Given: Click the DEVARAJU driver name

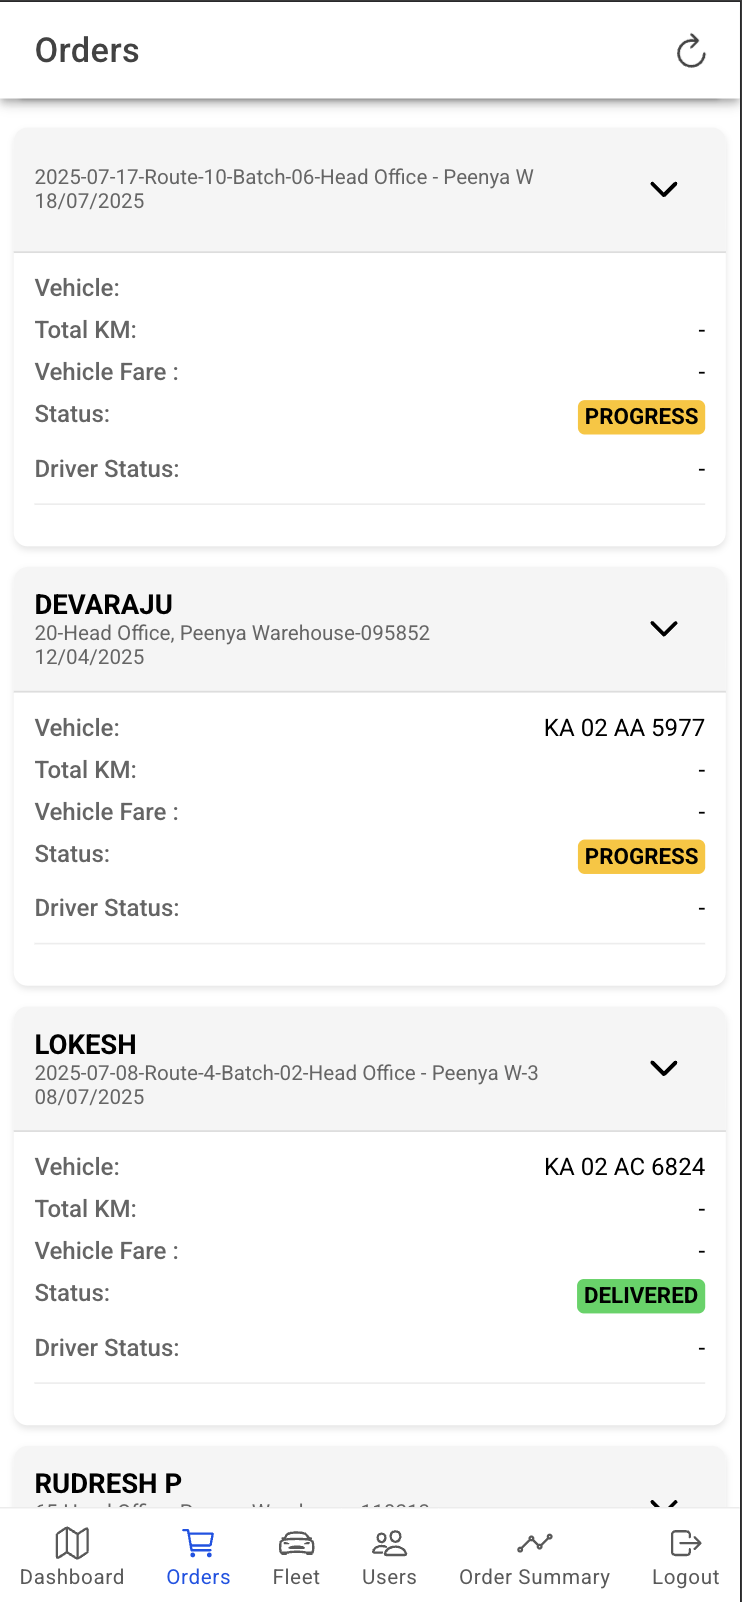Looking at the screenshot, I should click(104, 605).
